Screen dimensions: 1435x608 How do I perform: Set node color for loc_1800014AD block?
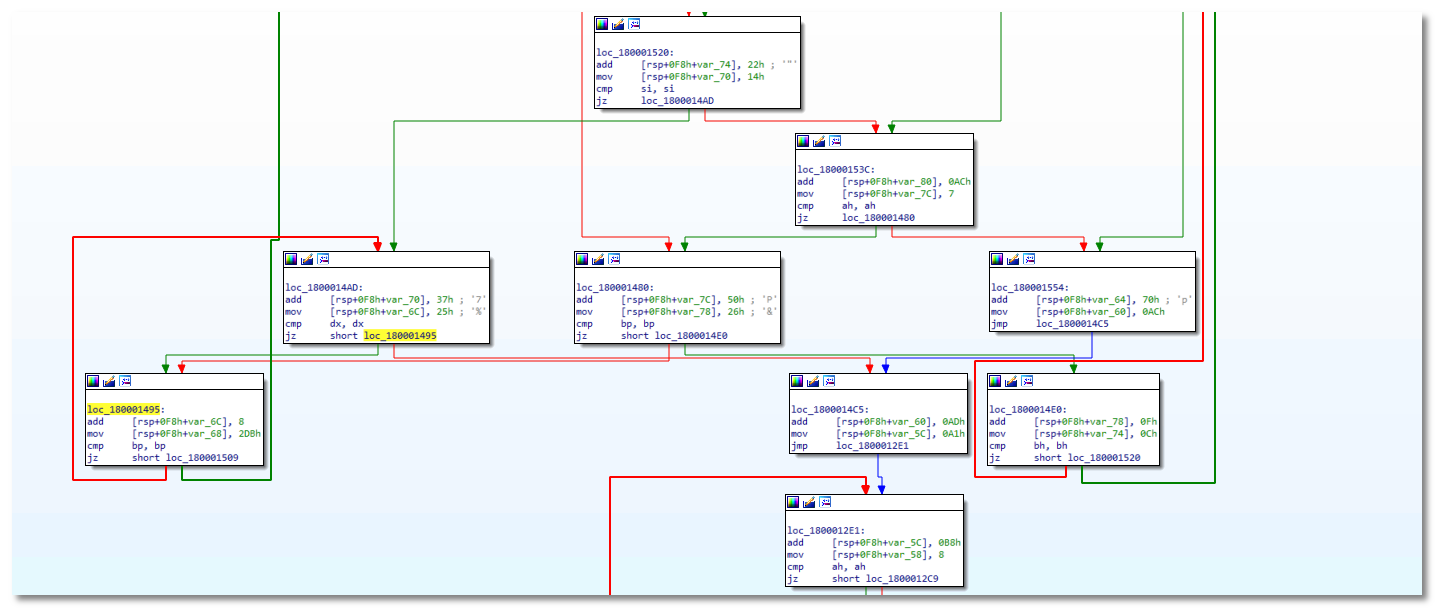[x=292, y=259]
